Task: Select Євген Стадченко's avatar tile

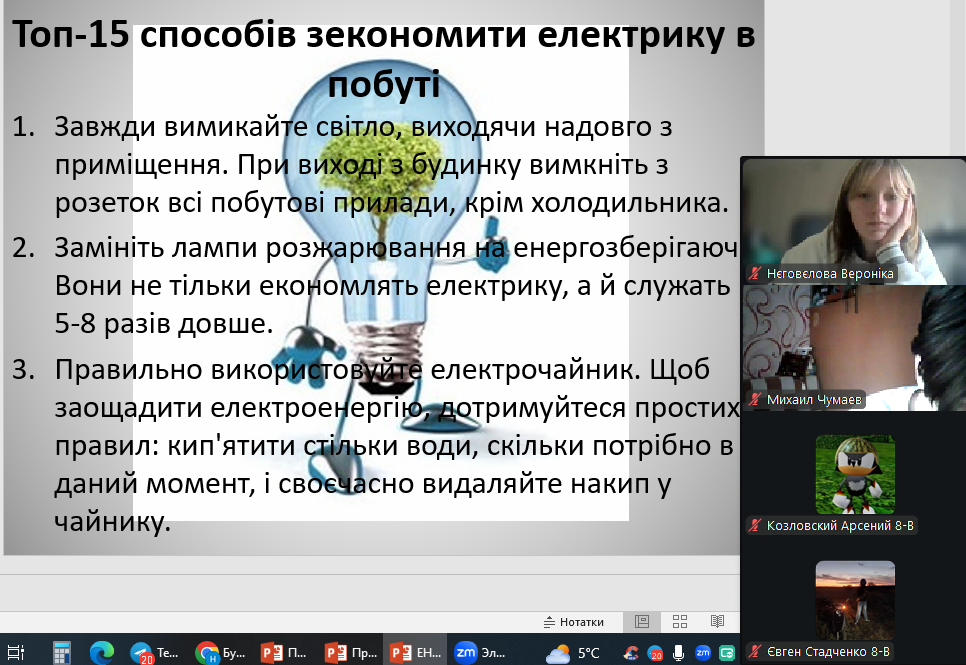Action: pos(853,598)
